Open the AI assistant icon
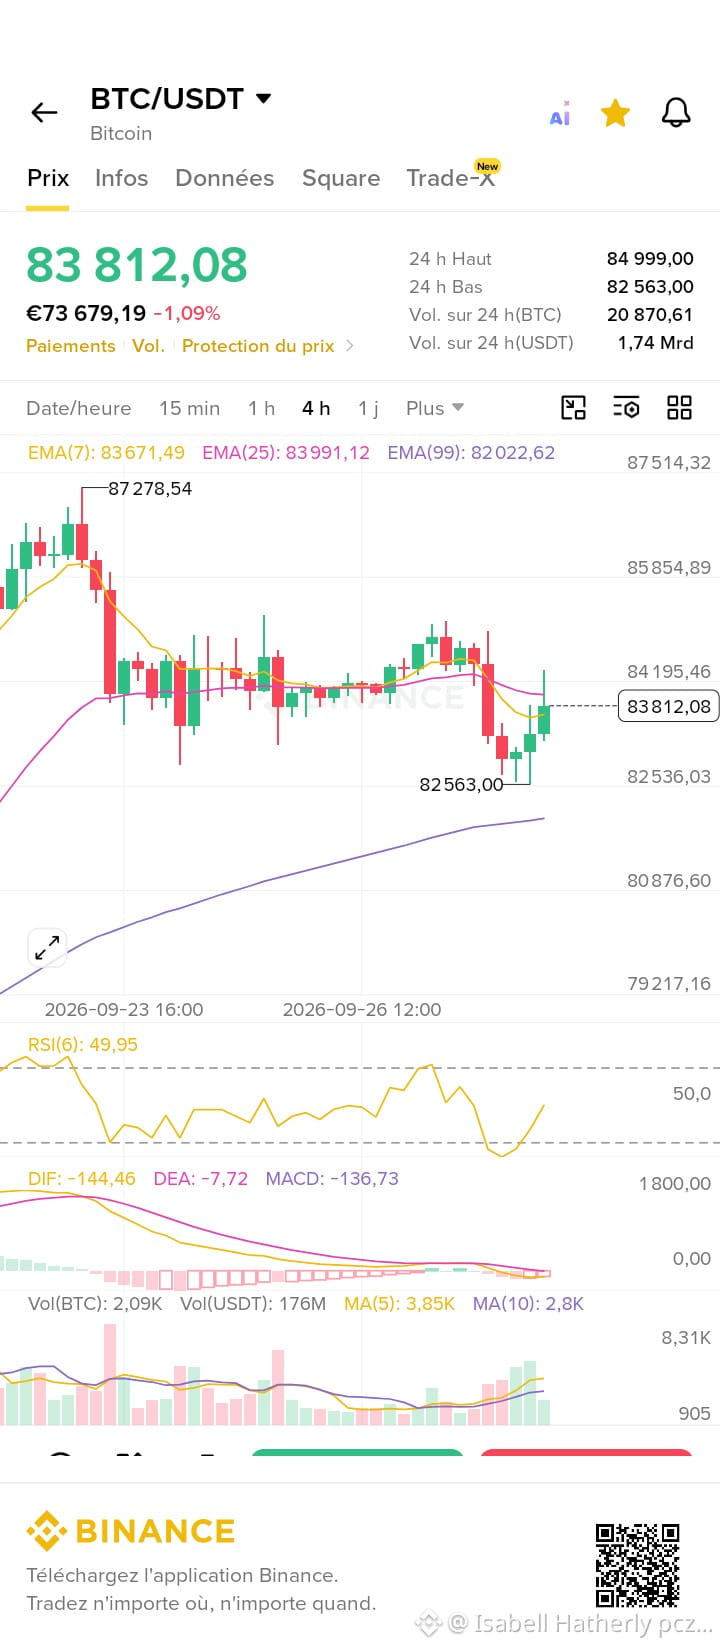The image size is (720, 1648). pos(560,113)
